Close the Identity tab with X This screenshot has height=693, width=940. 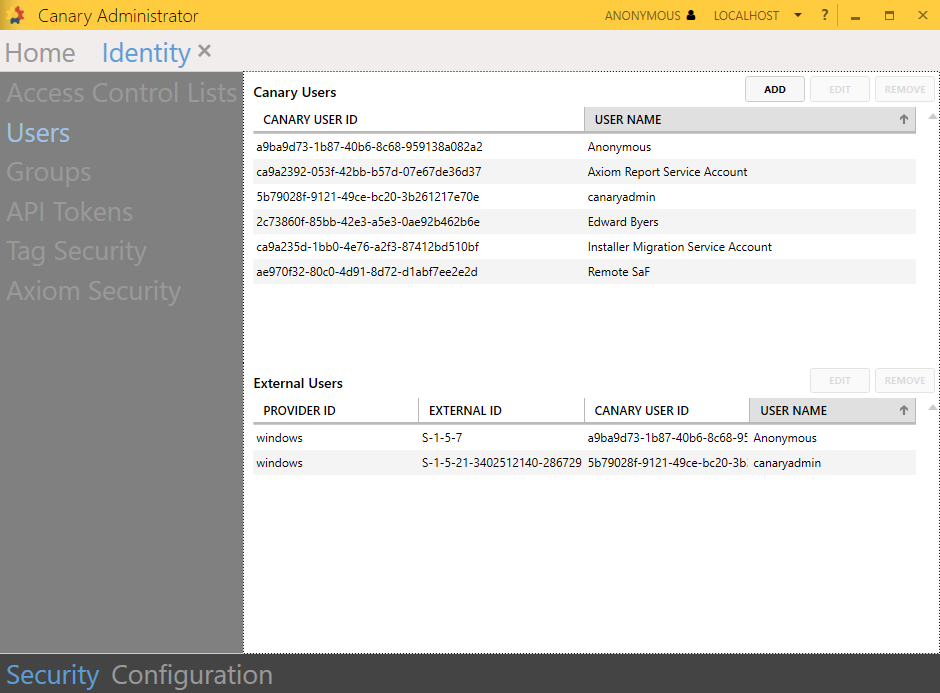pos(205,51)
